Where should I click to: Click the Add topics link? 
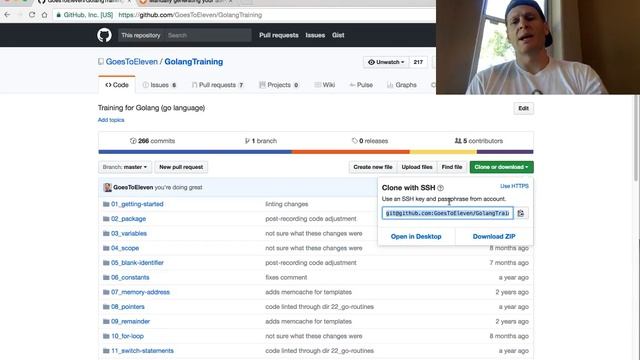111,120
